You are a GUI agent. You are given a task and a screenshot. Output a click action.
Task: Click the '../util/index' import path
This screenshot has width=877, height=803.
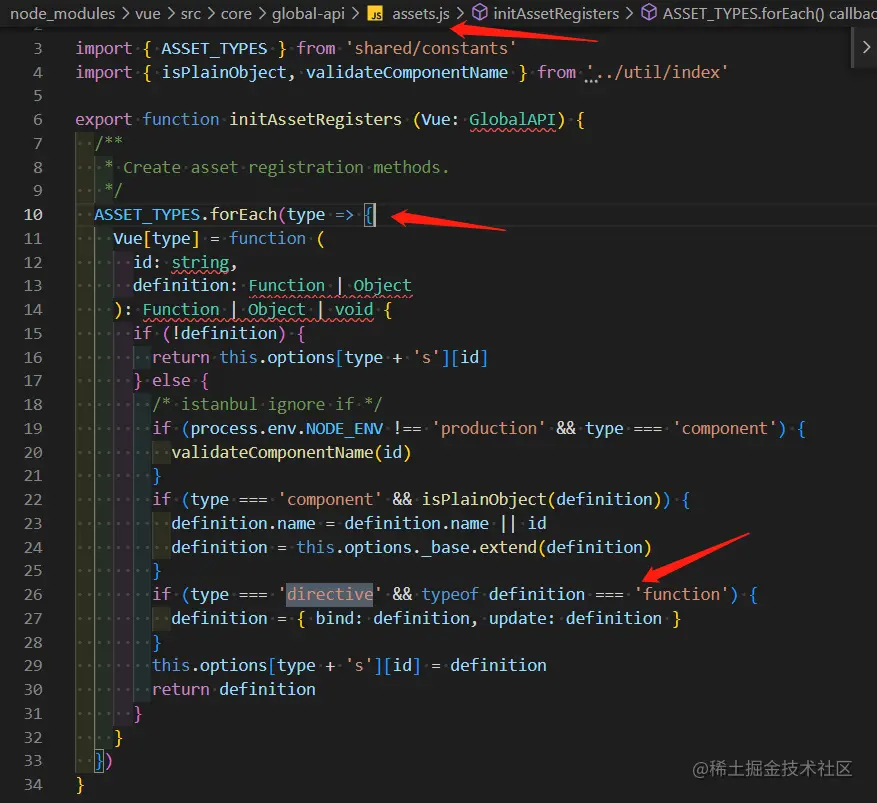(x=657, y=73)
